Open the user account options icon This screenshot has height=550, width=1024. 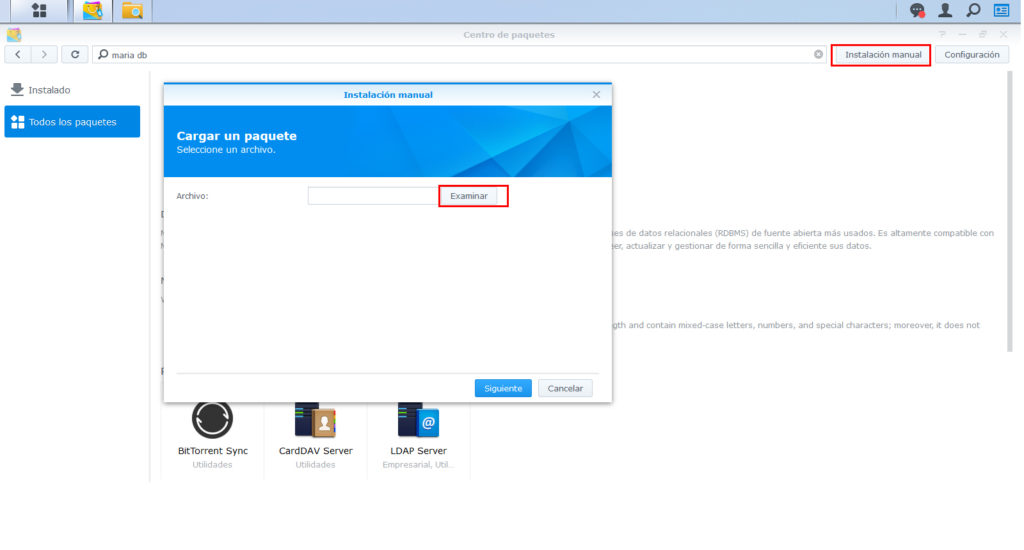tap(945, 11)
